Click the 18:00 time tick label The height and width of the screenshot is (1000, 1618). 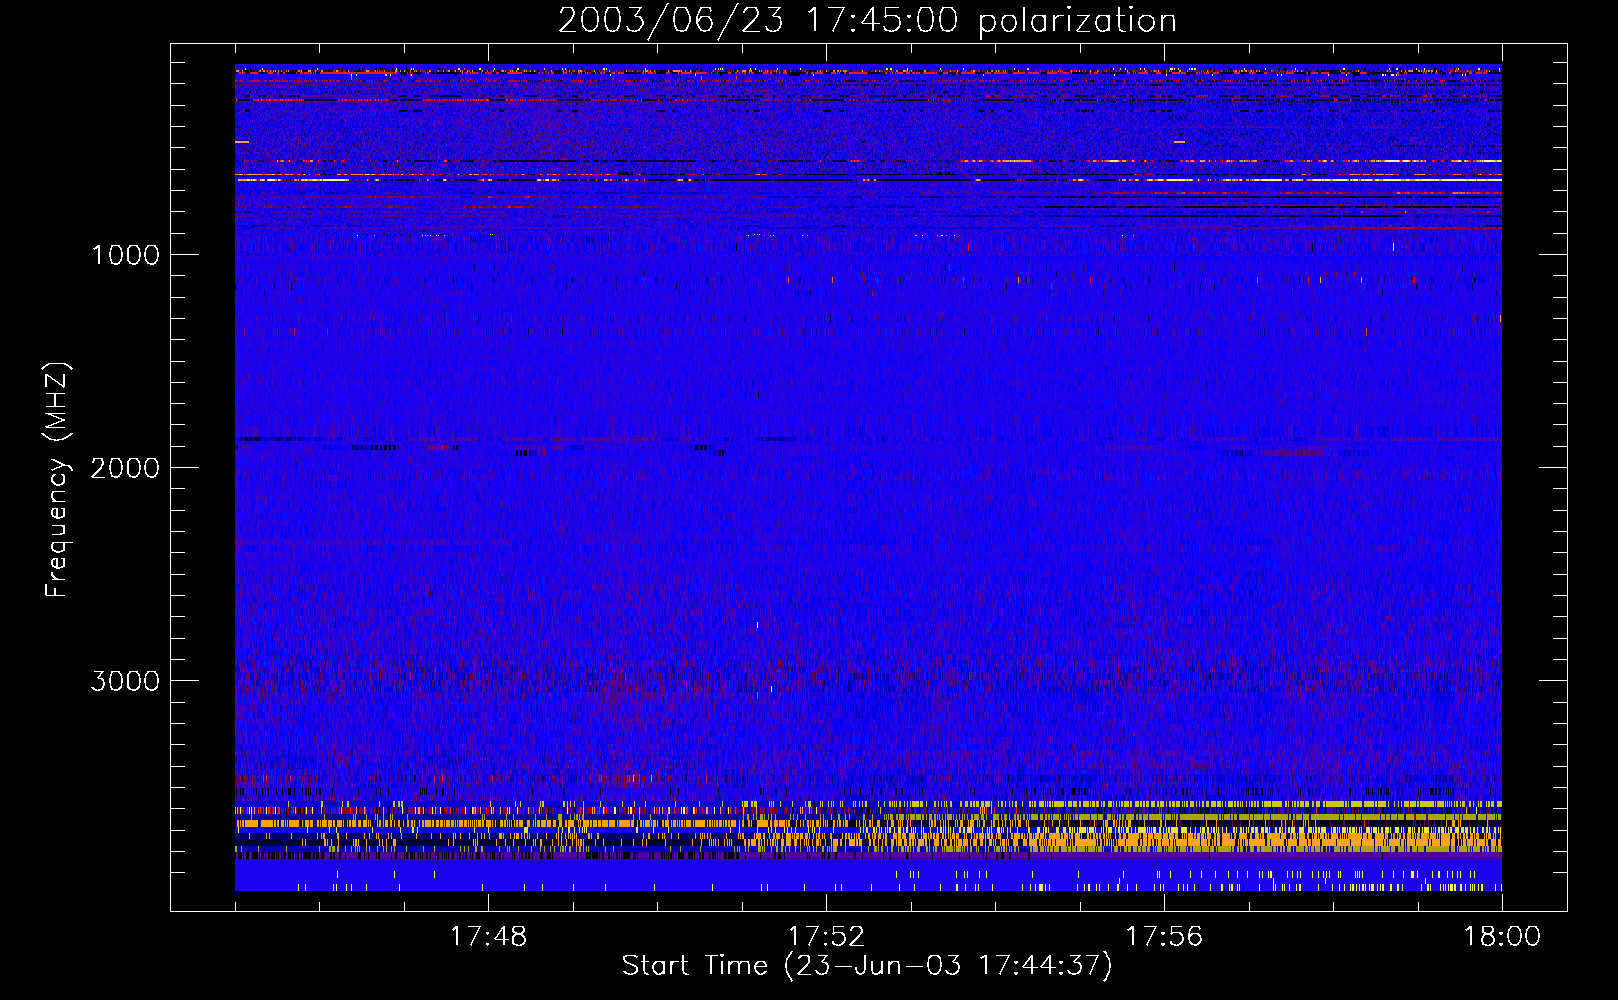[1502, 937]
